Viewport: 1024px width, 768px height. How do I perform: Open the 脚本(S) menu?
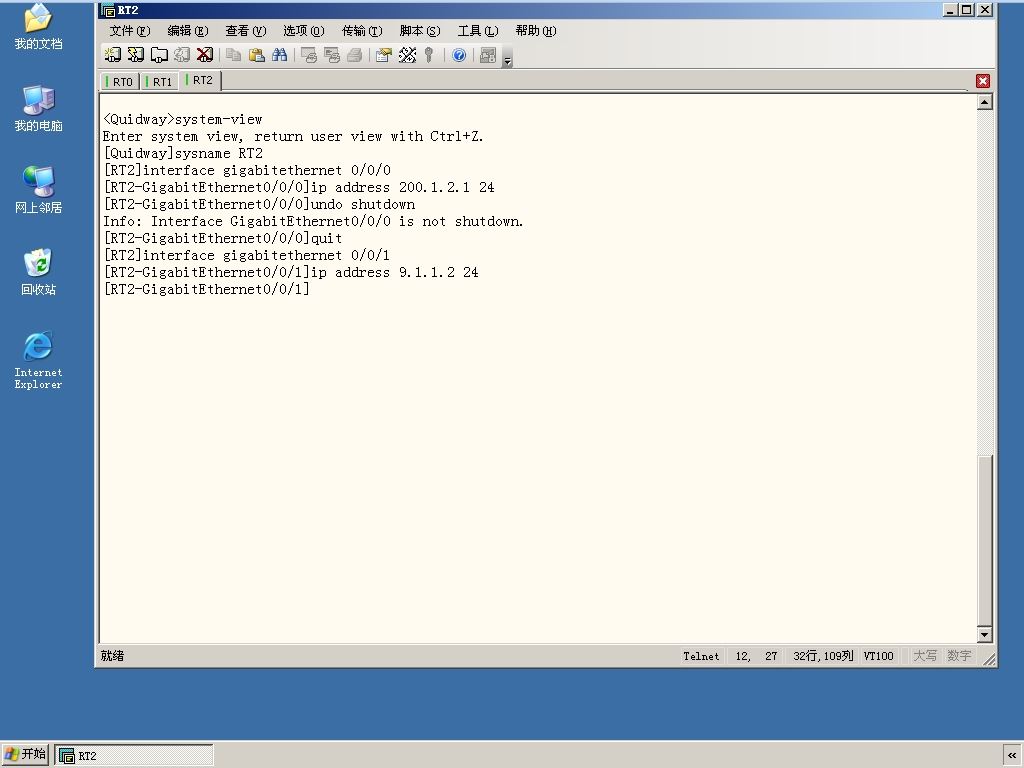point(420,31)
